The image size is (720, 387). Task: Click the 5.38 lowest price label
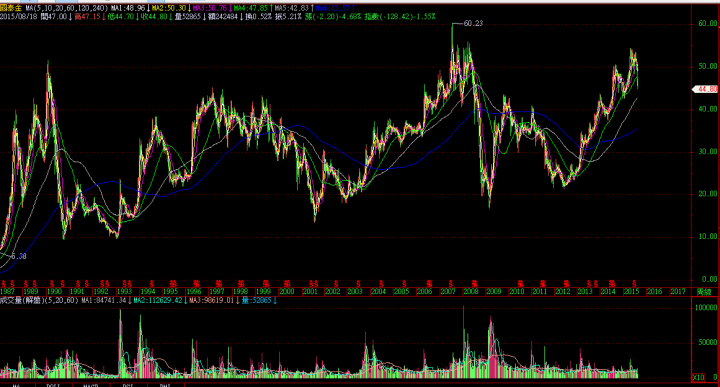pos(18,256)
